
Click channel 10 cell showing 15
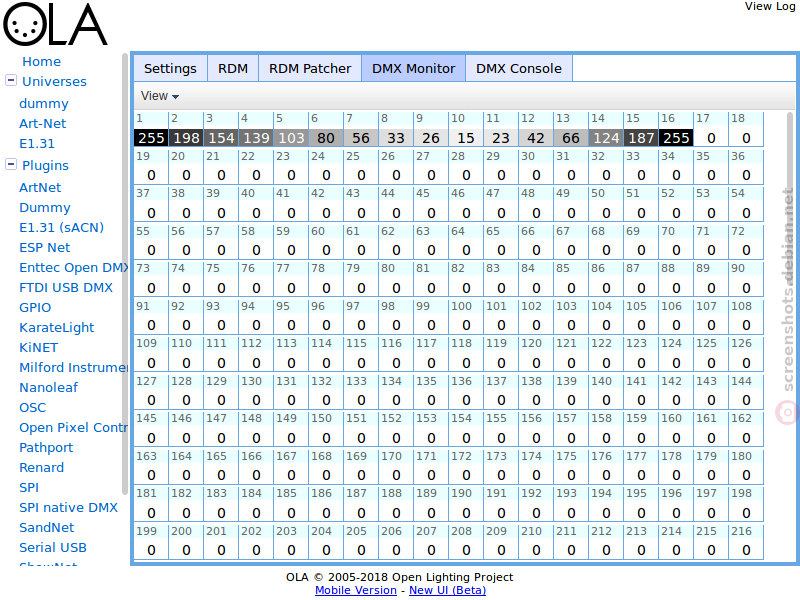[466, 129]
